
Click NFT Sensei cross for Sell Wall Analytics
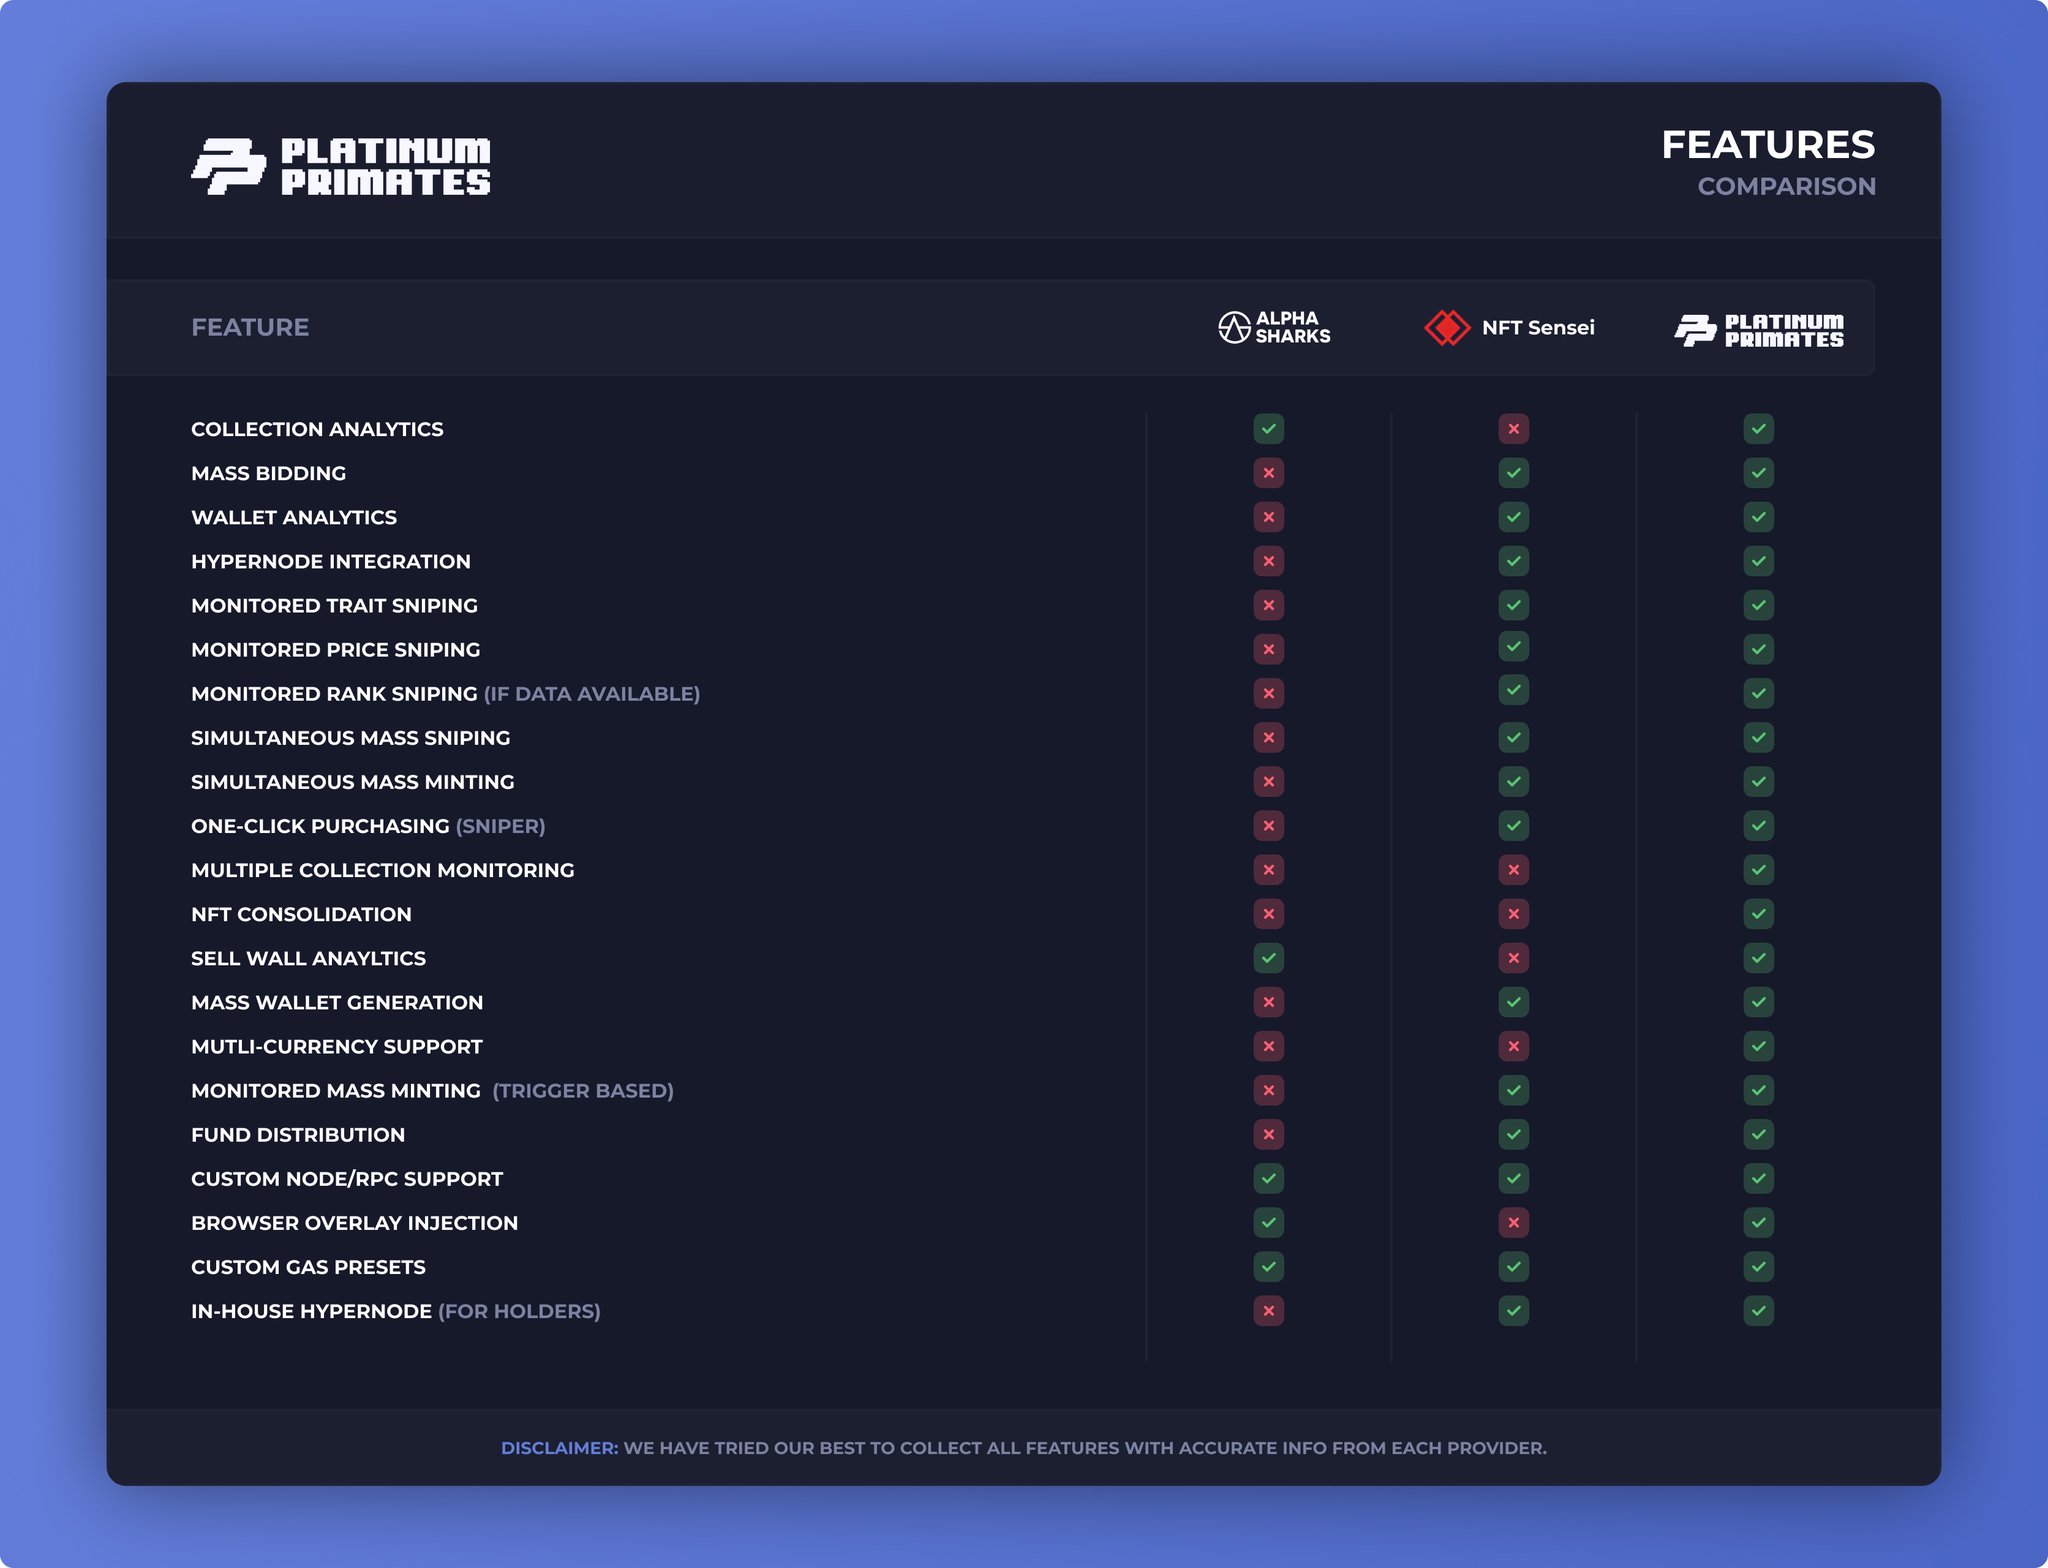(x=1514, y=958)
